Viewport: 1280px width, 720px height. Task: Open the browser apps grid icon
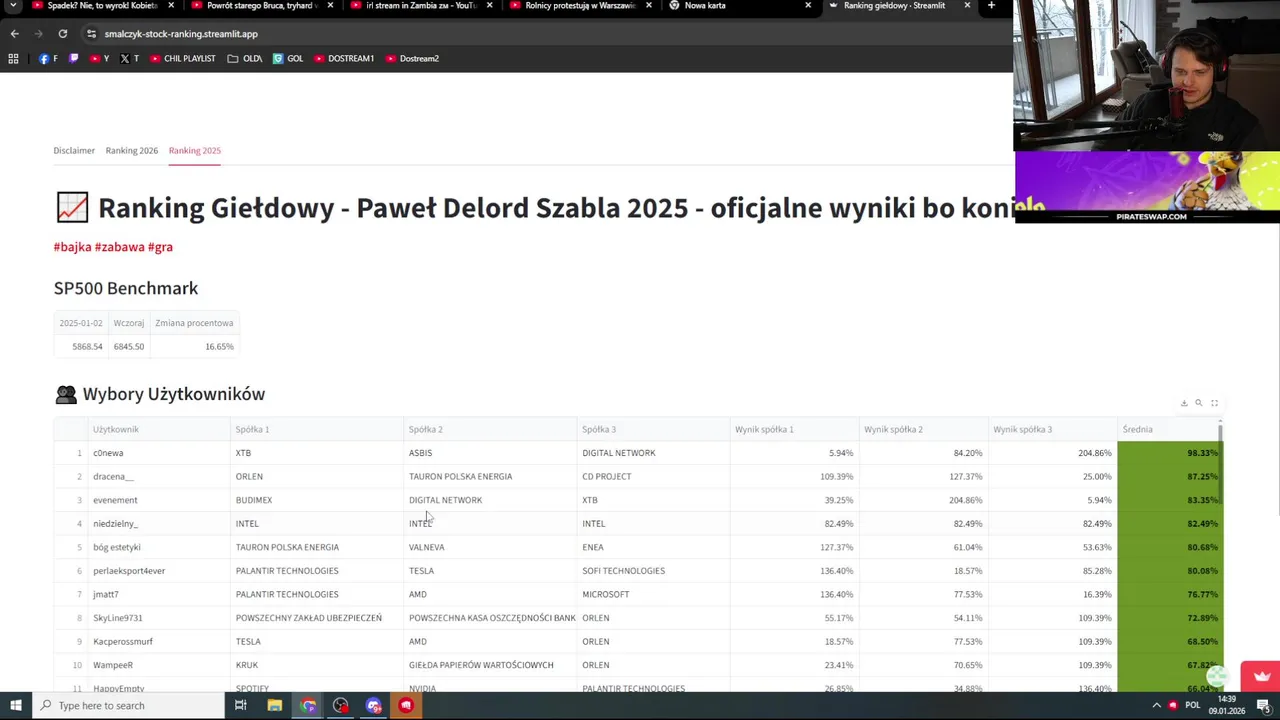[13, 59]
